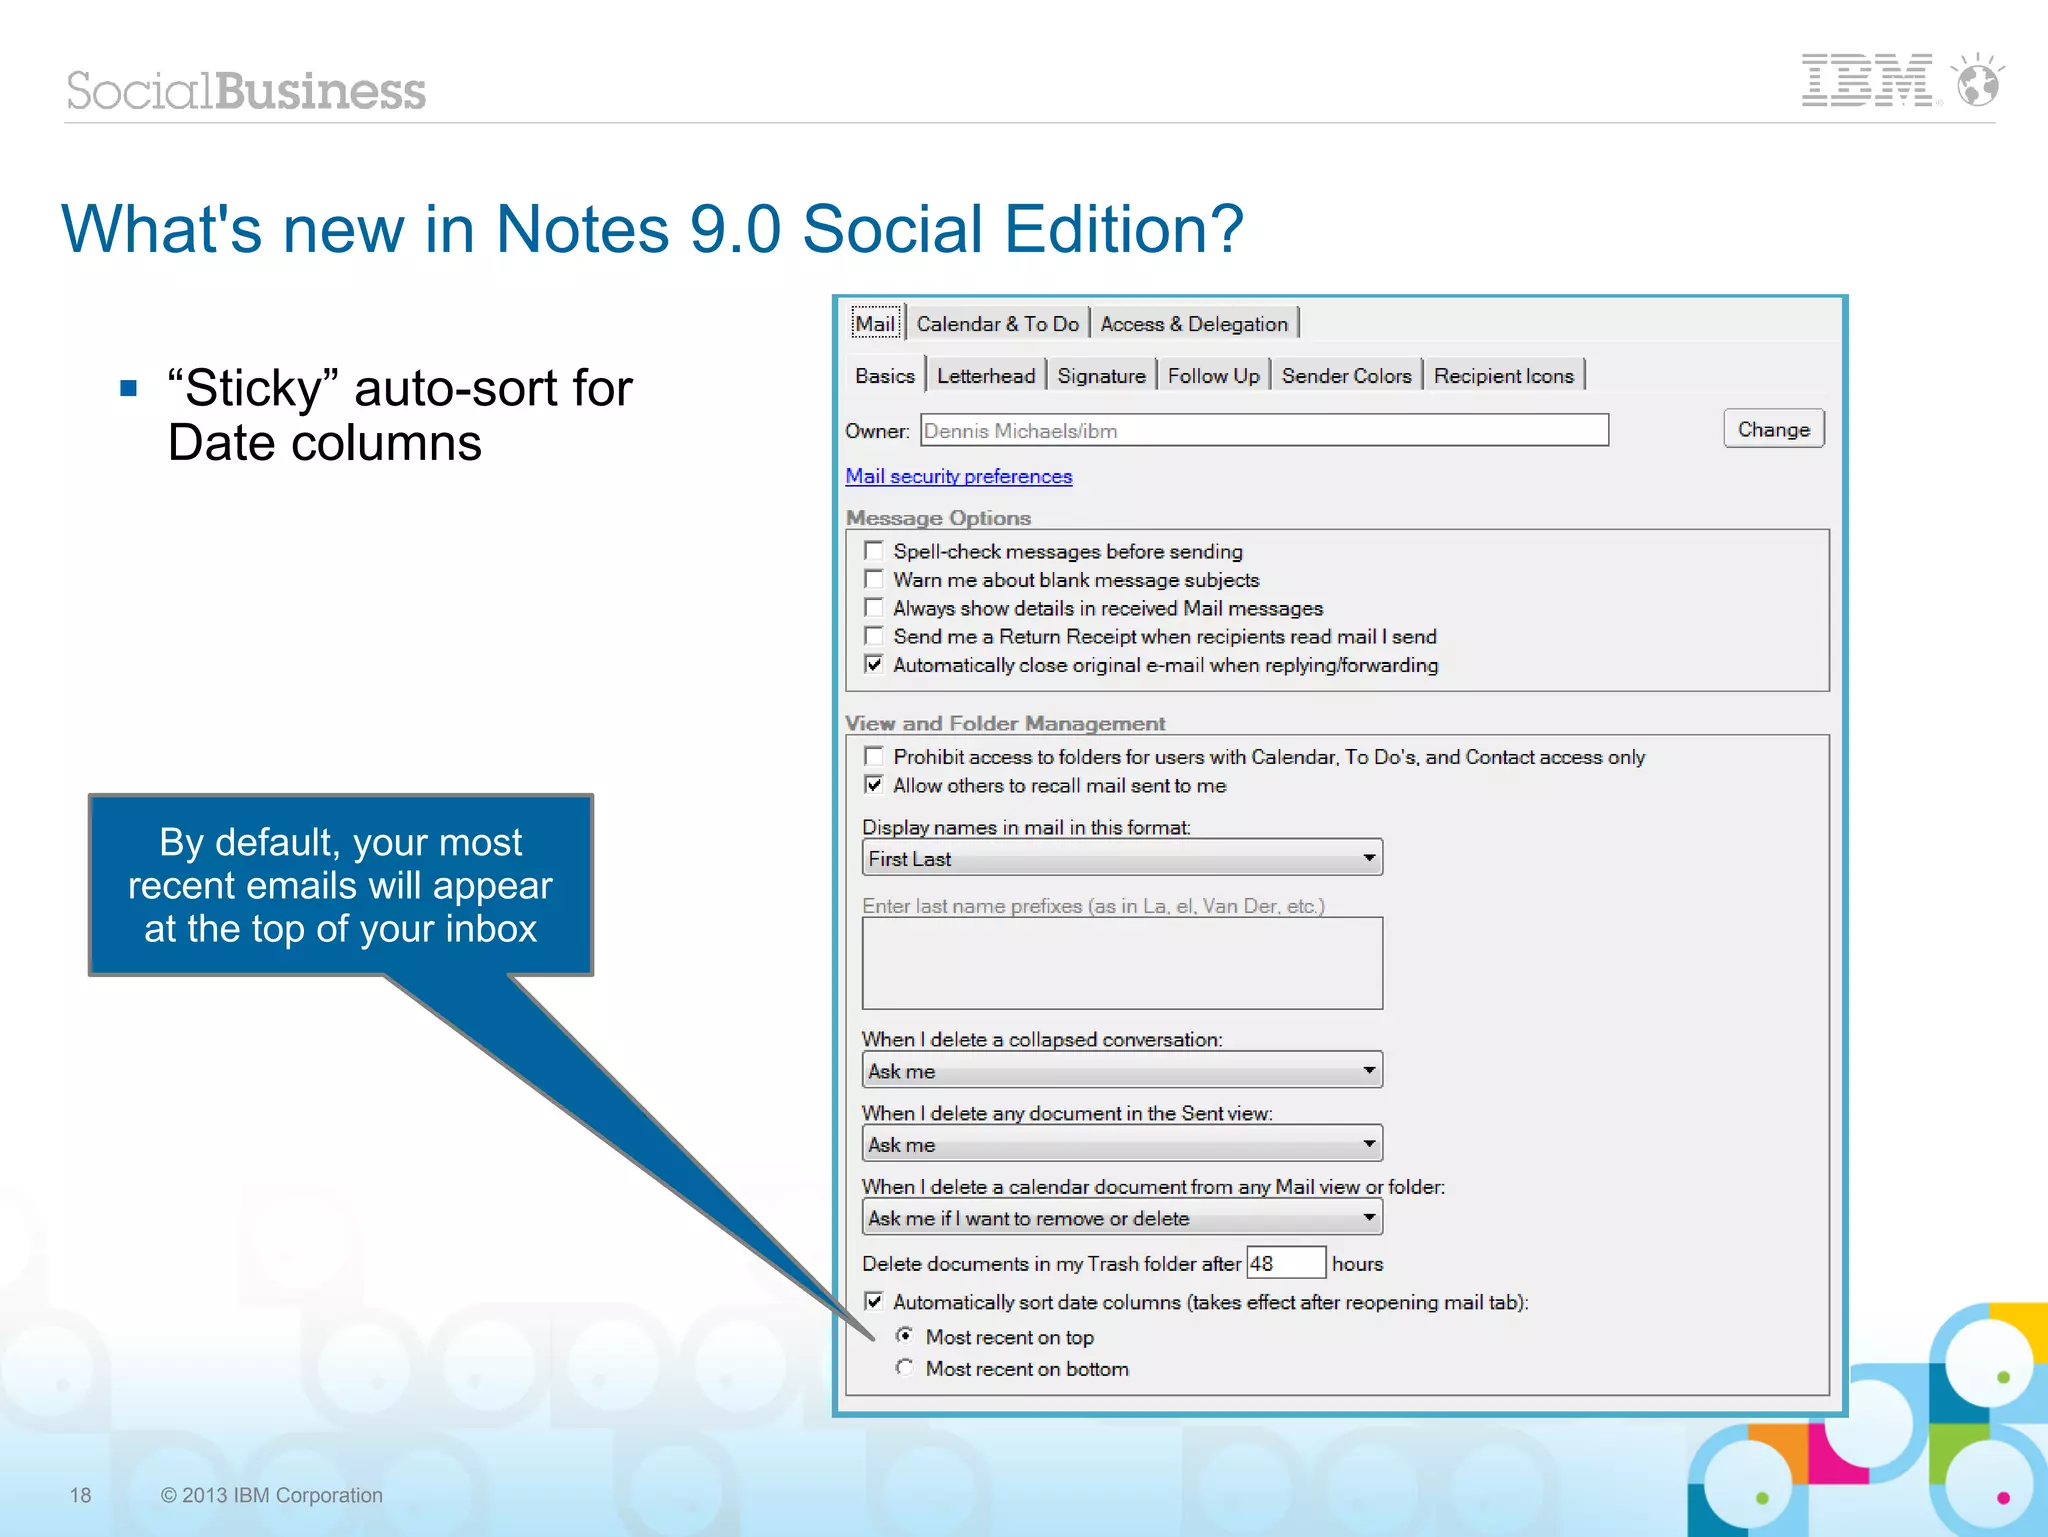
Task: Enable spell-check messages before sending
Action: tap(874, 551)
